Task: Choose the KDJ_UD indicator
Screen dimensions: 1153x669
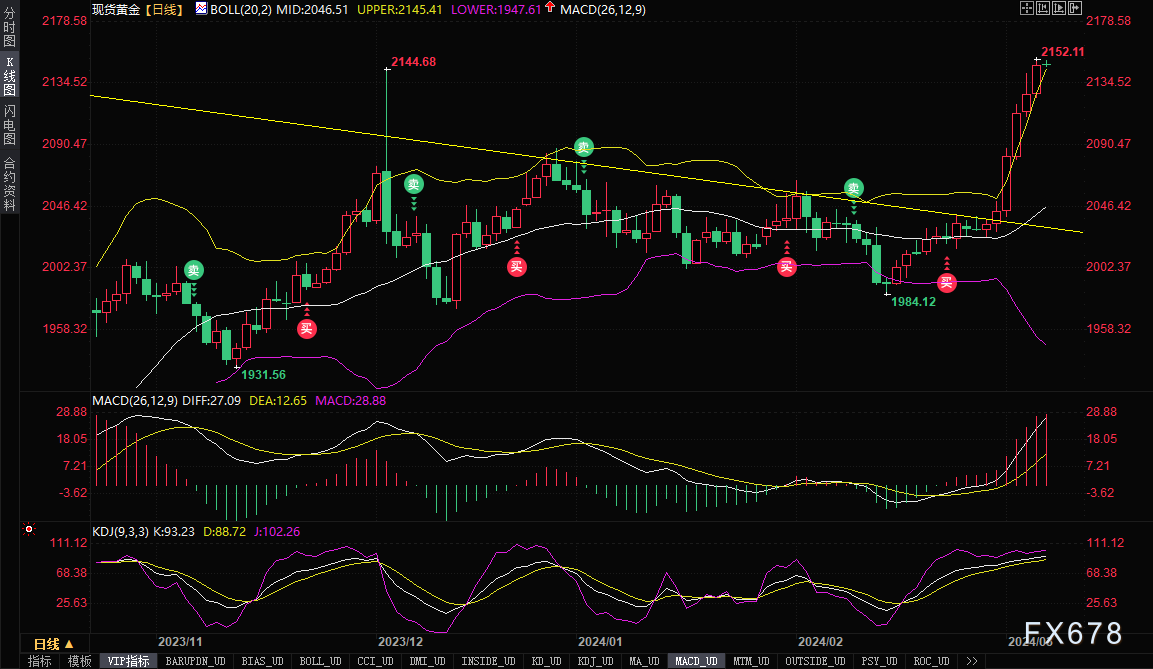Action: (596, 661)
